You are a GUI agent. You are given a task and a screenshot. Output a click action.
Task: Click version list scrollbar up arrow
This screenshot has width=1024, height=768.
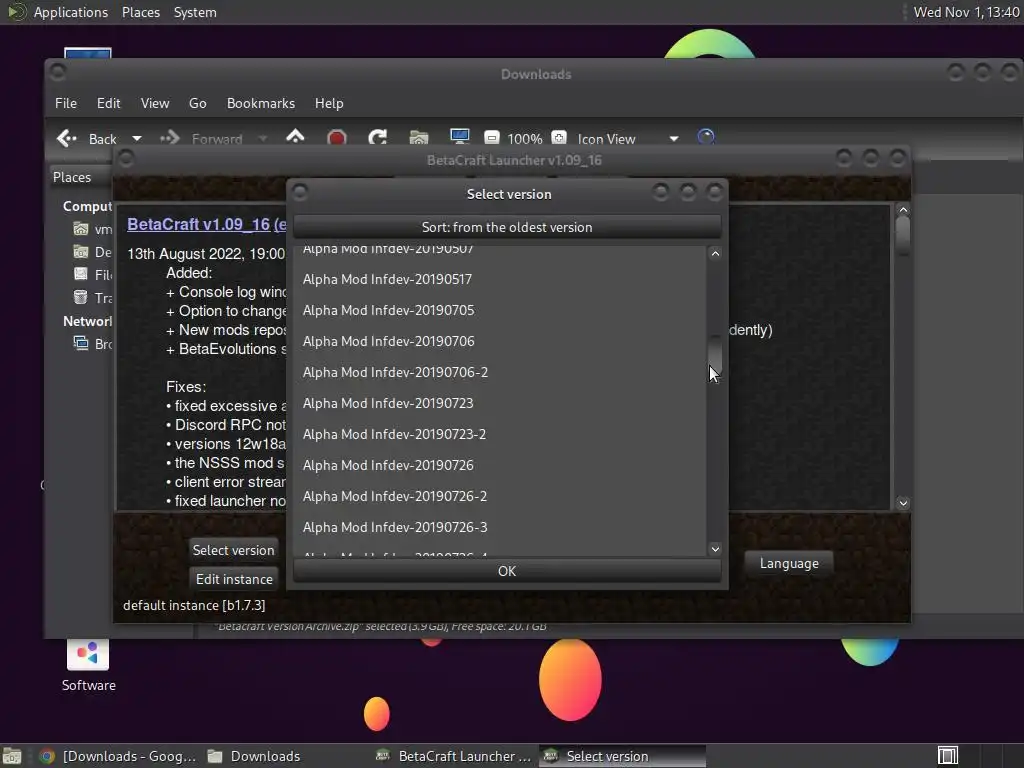[715, 253]
